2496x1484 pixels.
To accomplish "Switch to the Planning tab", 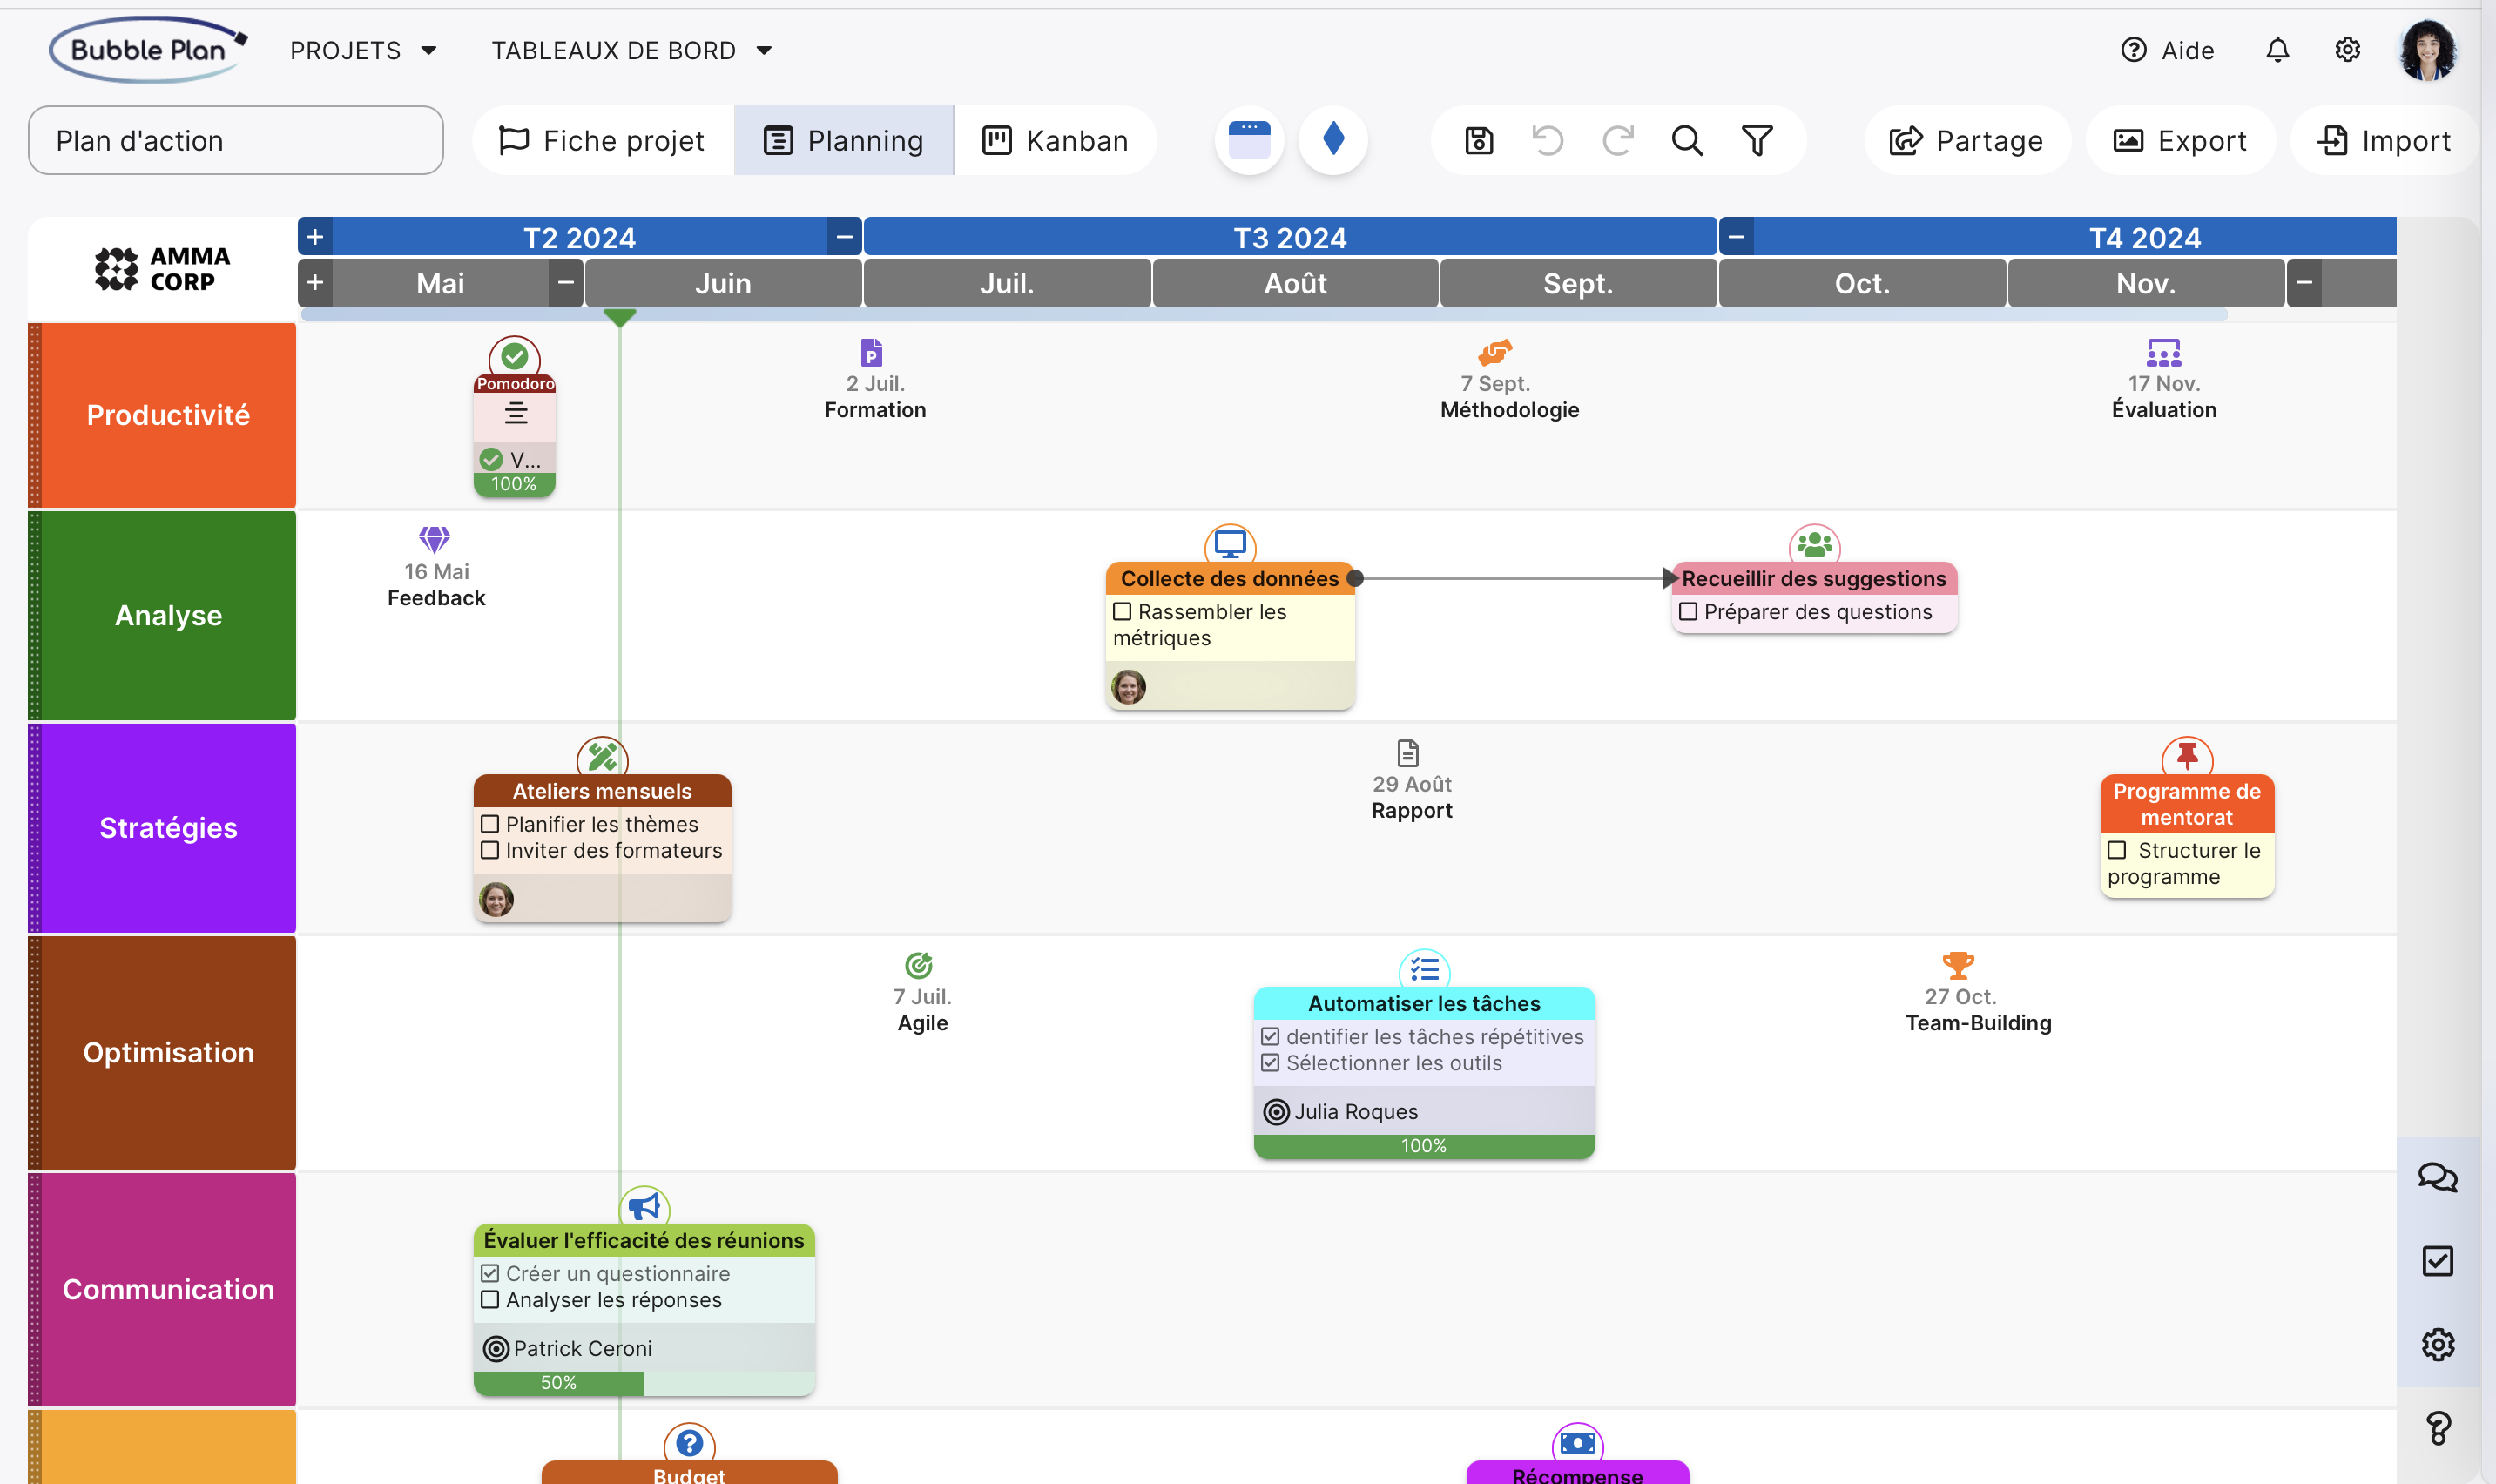I will point(844,141).
